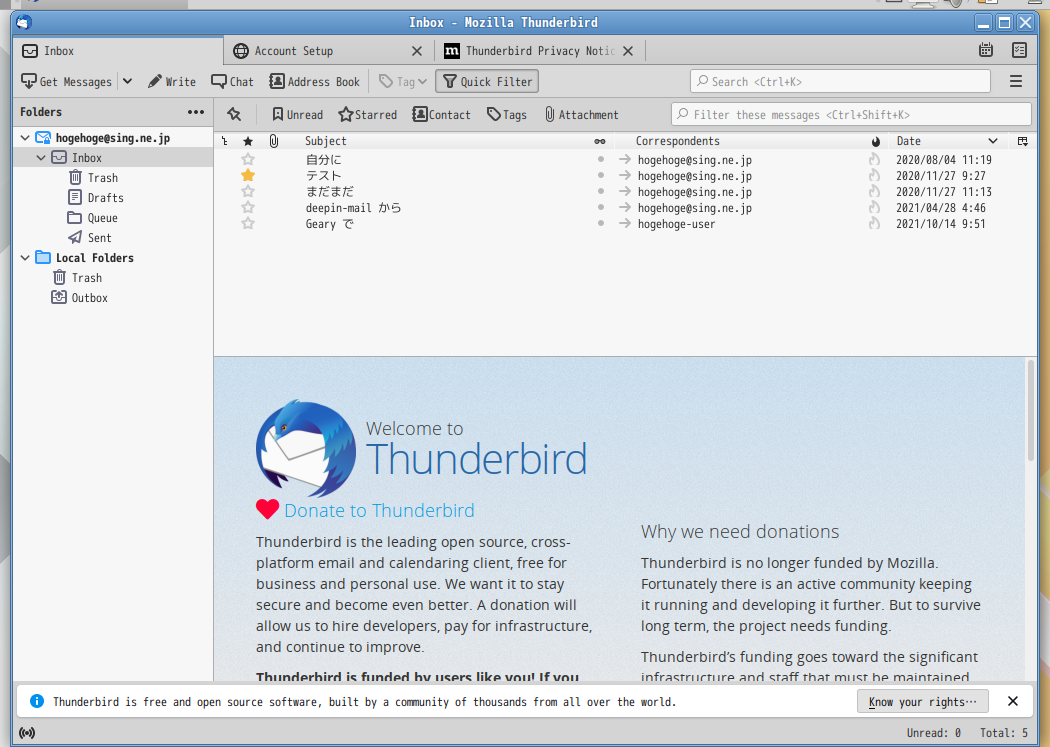The height and width of the screenshot is (747, 1050).
Task: Collapse the Local Folders tree
Action: [x=25, y=258]
